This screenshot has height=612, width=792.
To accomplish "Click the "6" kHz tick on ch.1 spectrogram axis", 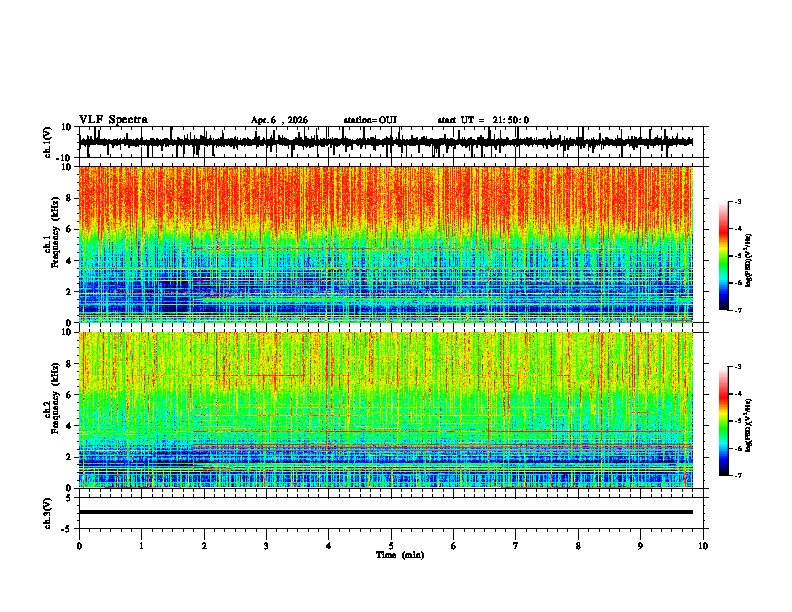I will (x=69, y=229).
